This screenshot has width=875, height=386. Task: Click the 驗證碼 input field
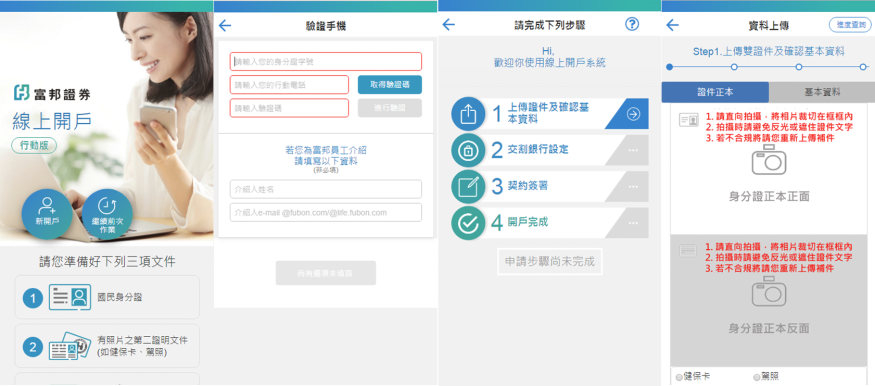click(289, 108)
